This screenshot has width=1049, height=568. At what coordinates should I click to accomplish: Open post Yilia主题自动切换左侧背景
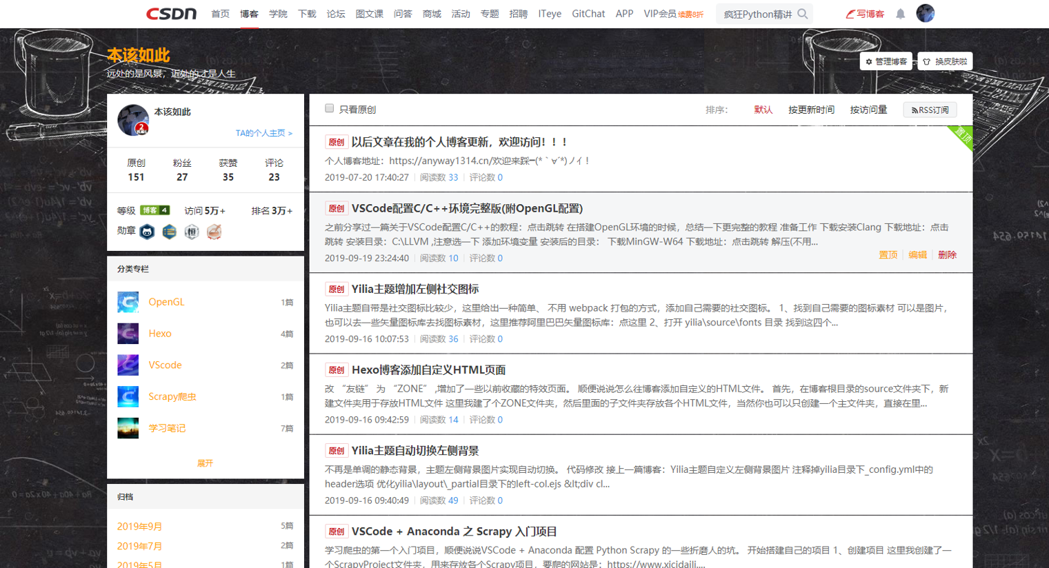click(415, 451)
